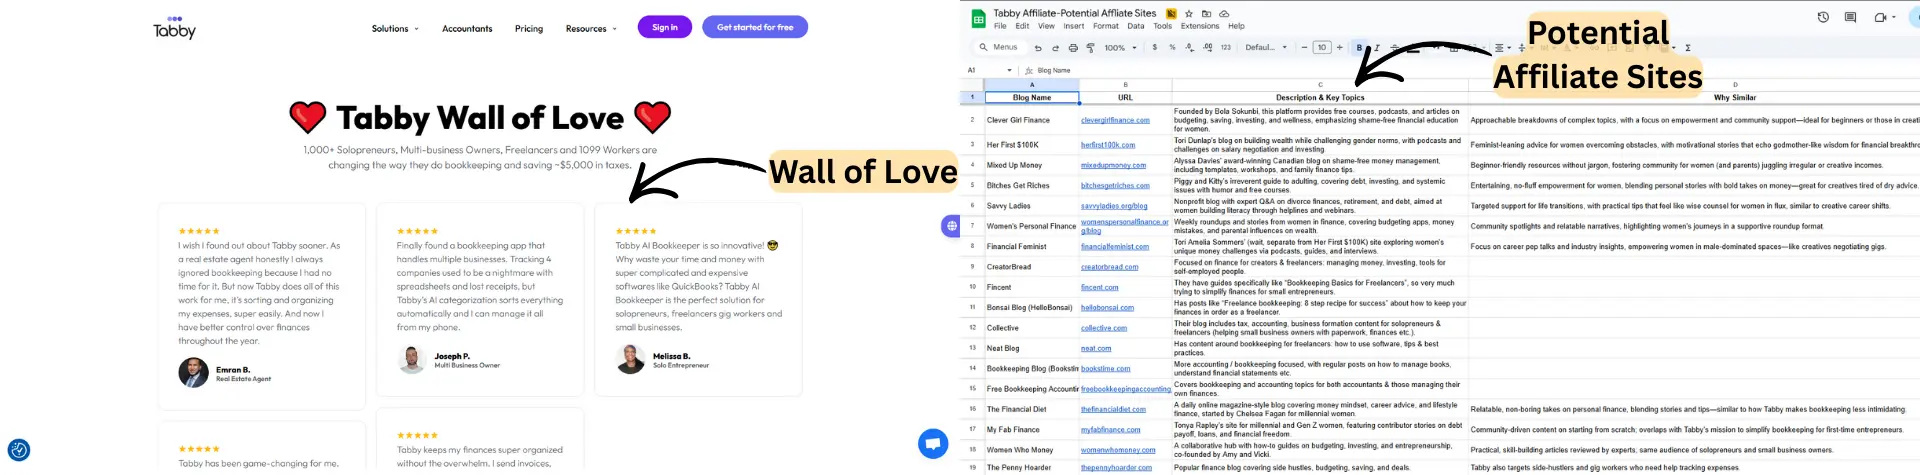Apply percent format icon
The height and width of the screenshot is (475, 1920).
point(1172,47)
